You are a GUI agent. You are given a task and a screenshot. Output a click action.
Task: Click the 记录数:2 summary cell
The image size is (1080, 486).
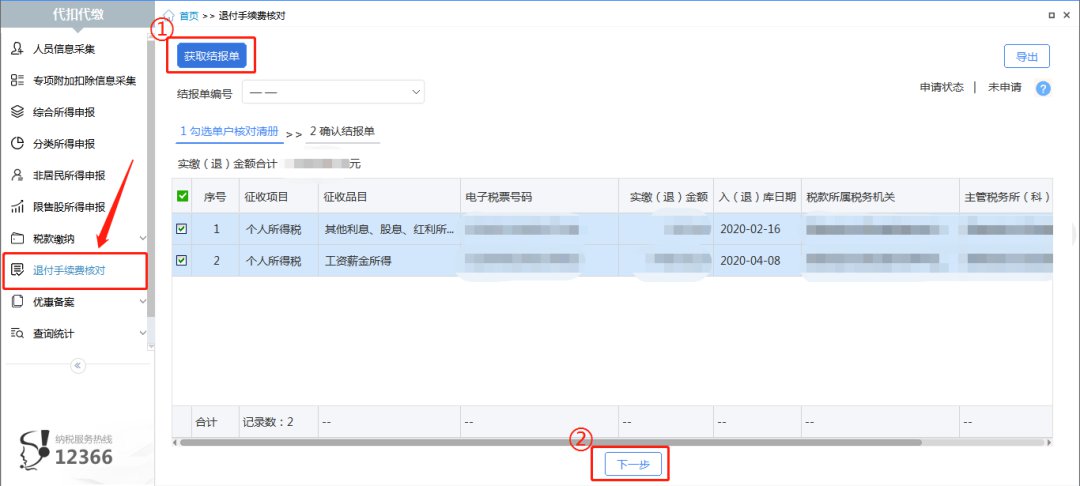coord(278,421)
